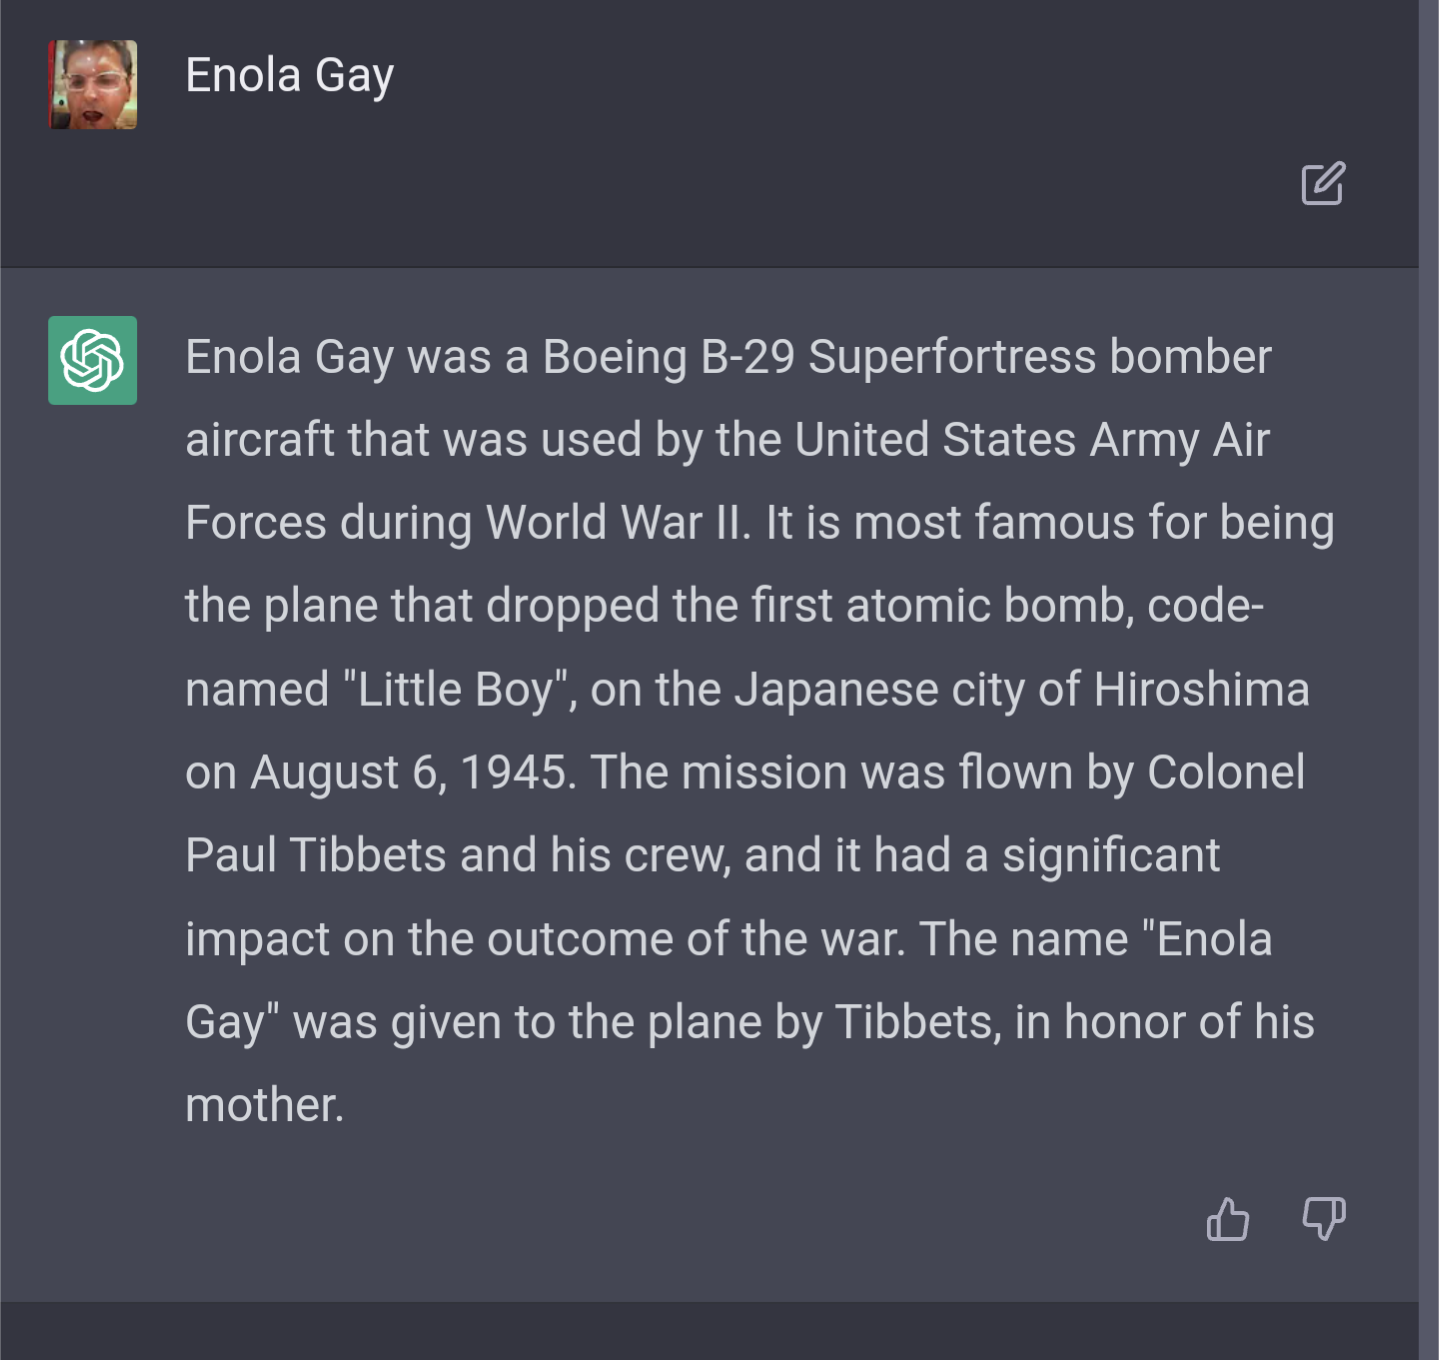Click the dark area below the response

click(700, 1330)
